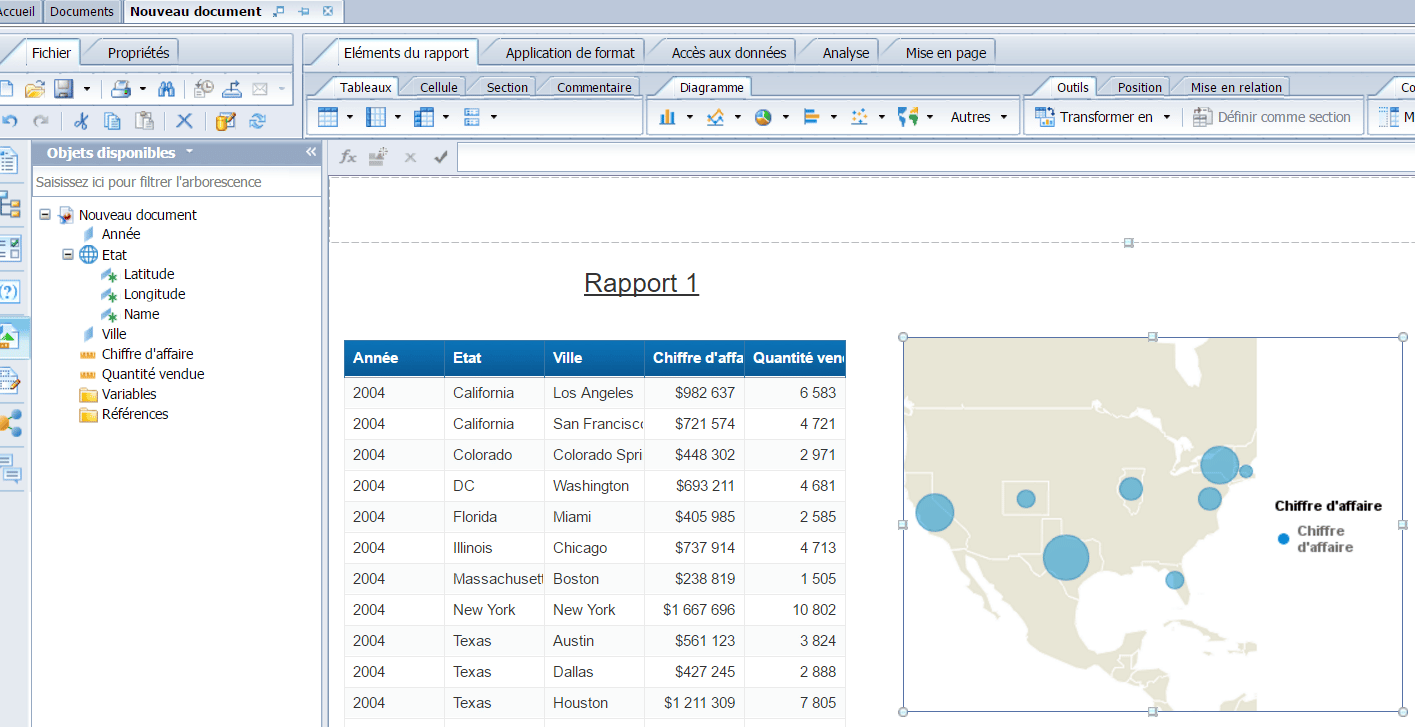Click the tree filter input field

click(176, 182)
